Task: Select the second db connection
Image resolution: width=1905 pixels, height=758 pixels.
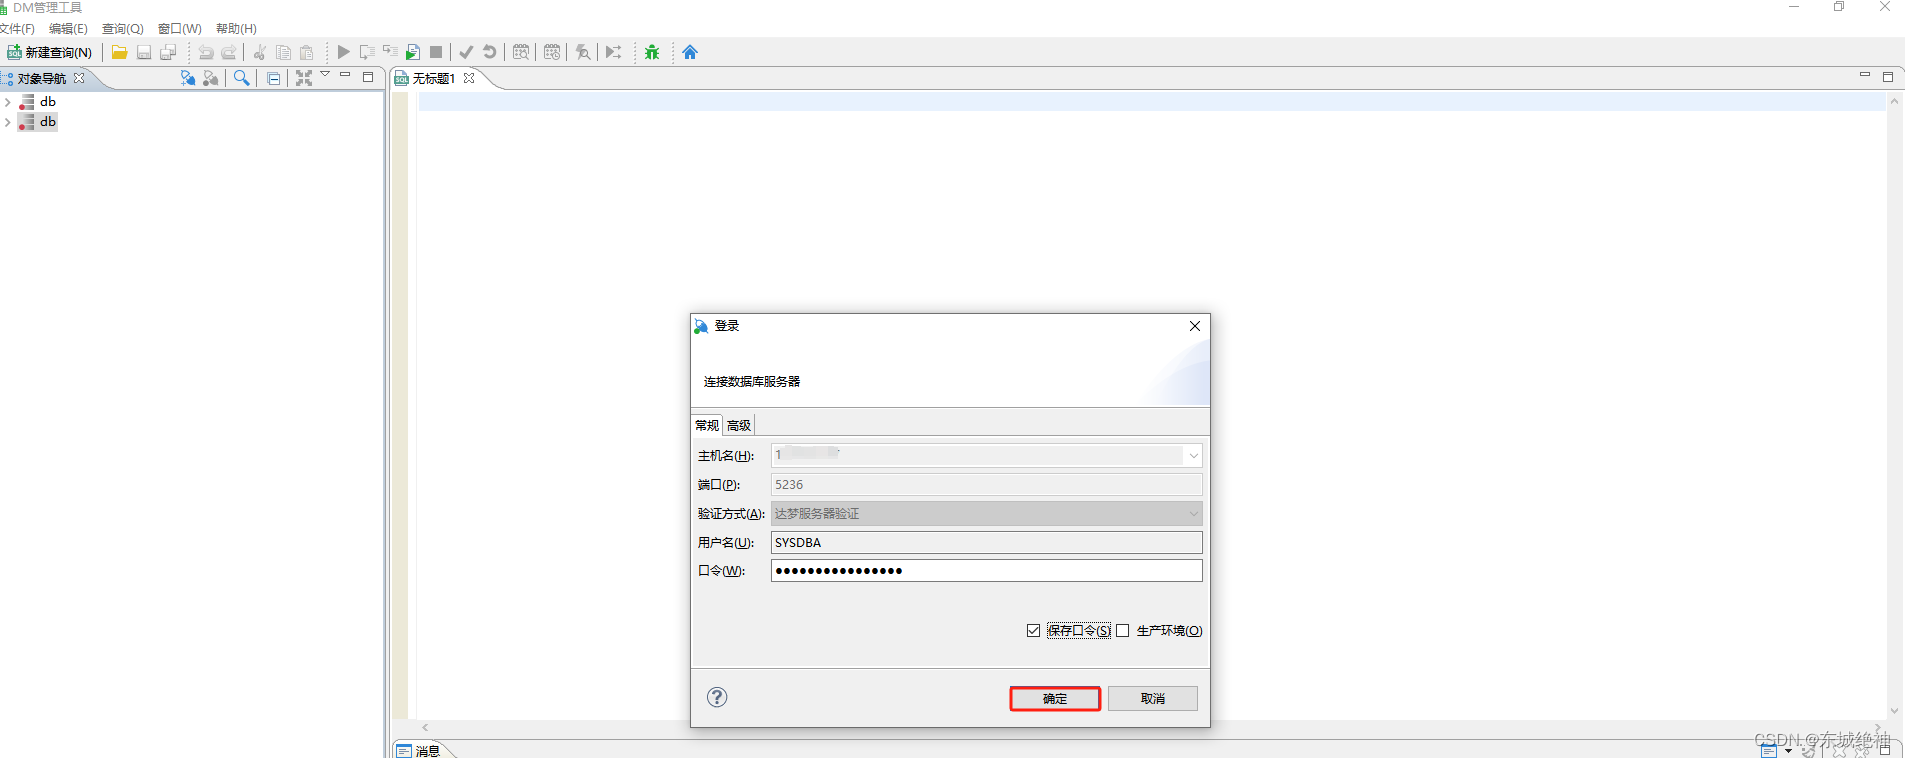Action: 38,122
